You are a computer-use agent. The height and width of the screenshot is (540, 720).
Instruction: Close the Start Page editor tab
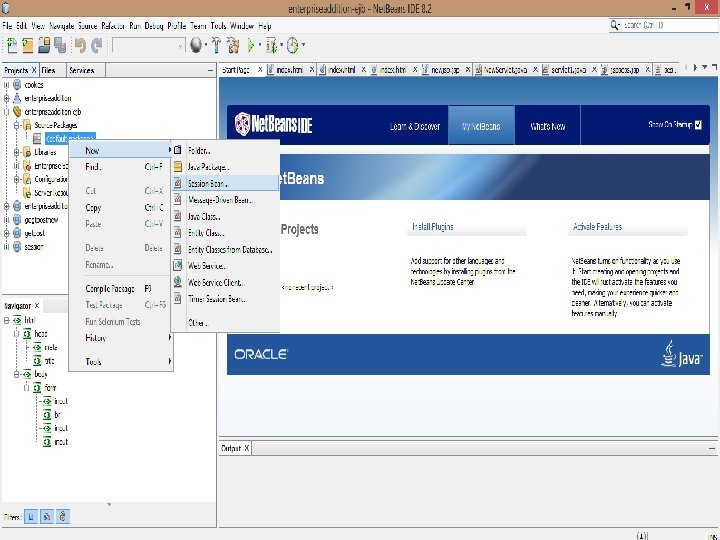click(x=260, y=70)
